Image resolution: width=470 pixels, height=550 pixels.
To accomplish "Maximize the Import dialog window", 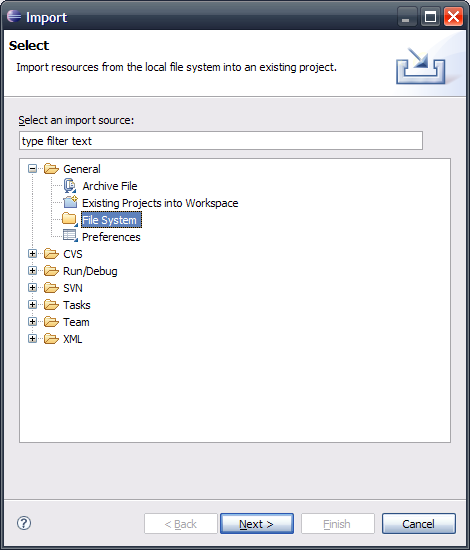I will (x=430, y=16).
